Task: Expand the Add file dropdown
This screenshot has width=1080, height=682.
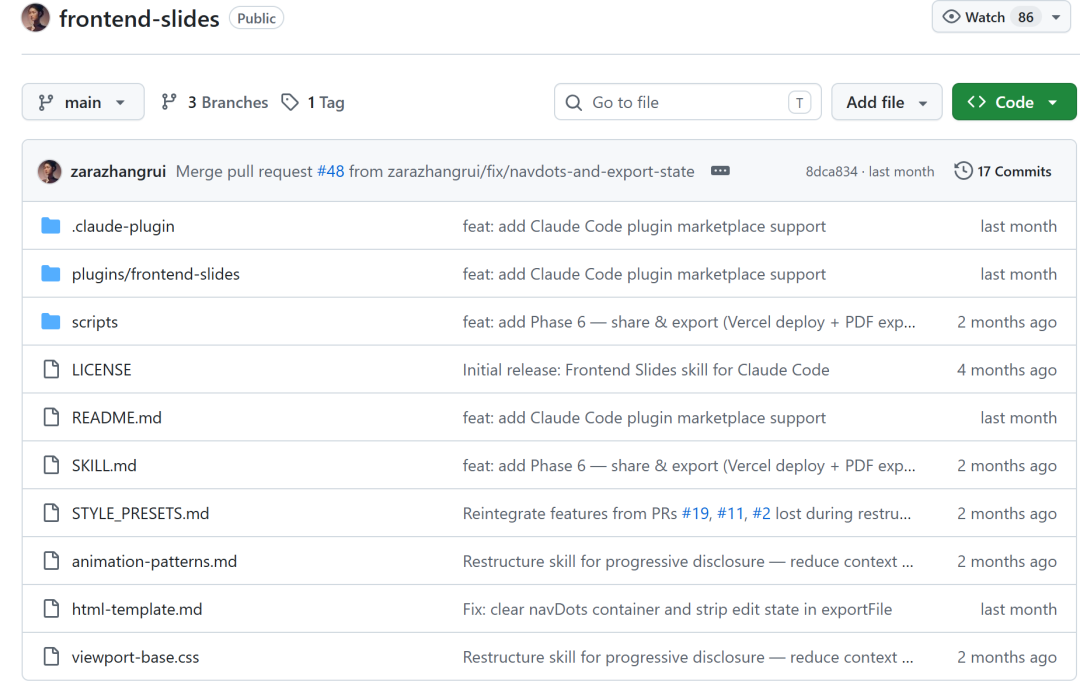Action: 886,102
